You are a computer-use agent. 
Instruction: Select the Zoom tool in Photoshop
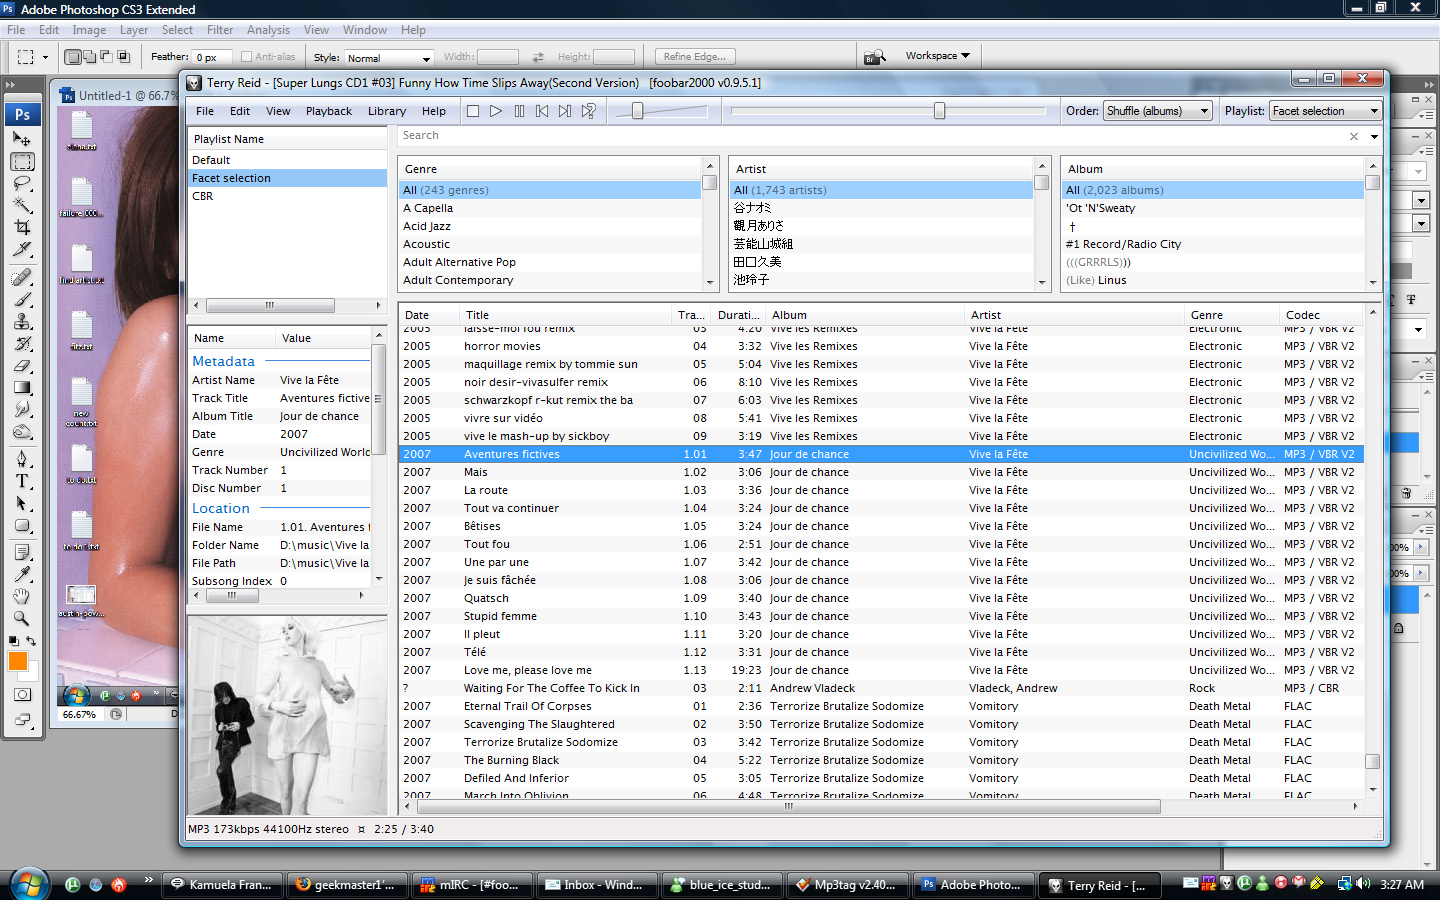coord(22,618)
